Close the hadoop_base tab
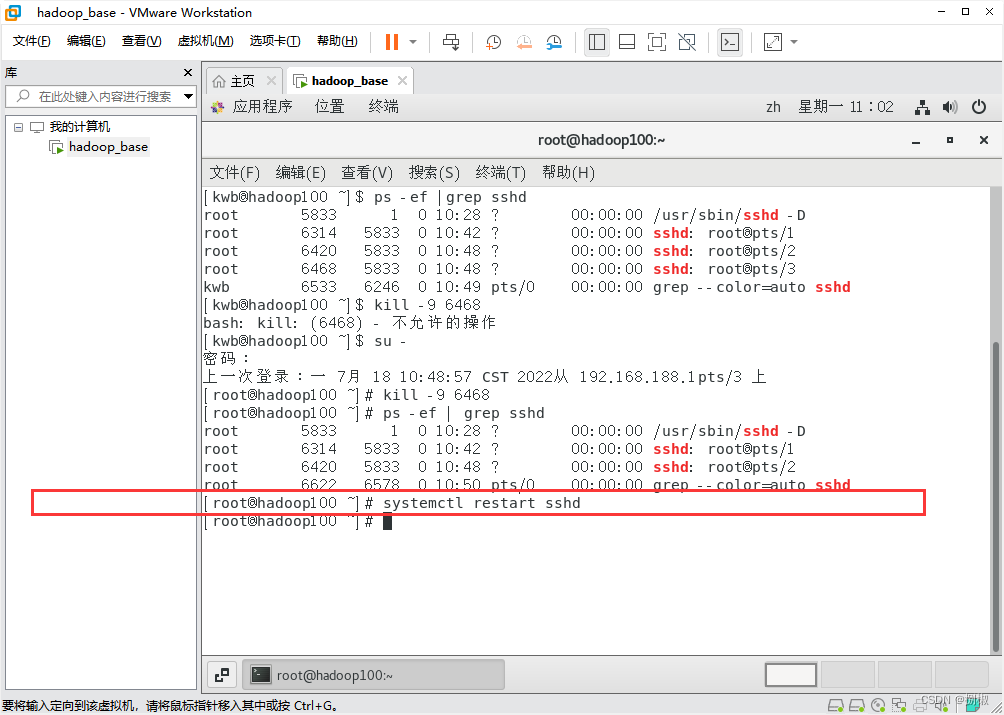 tap(402, 81)
